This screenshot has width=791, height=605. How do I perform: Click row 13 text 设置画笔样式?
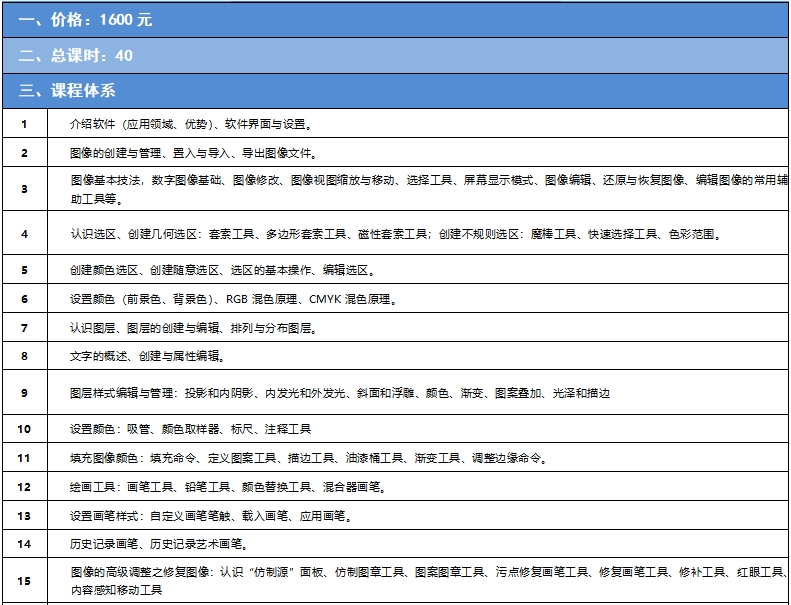click(210, 516)
